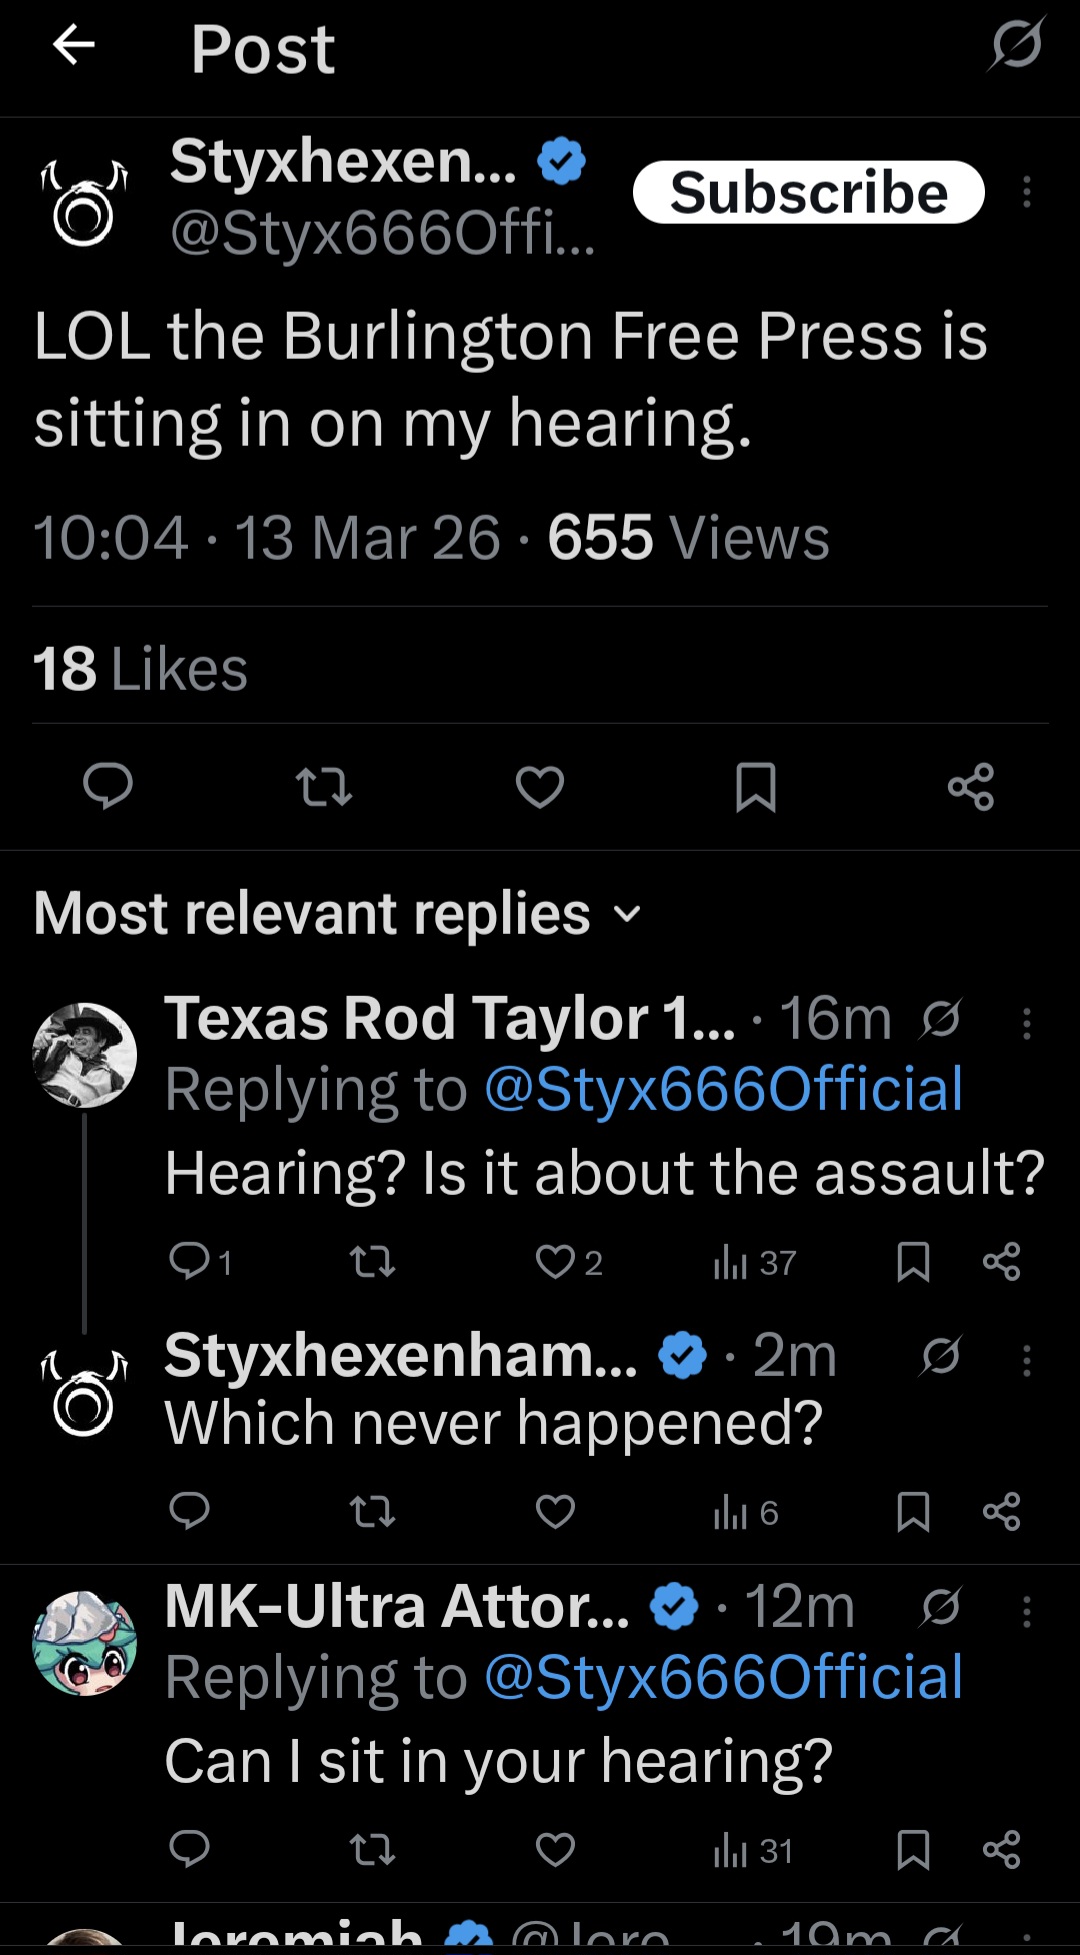Open more options on Texas Rod Taylor reply
Screen dimensions: 1080x1955
pos(1026,1023)
